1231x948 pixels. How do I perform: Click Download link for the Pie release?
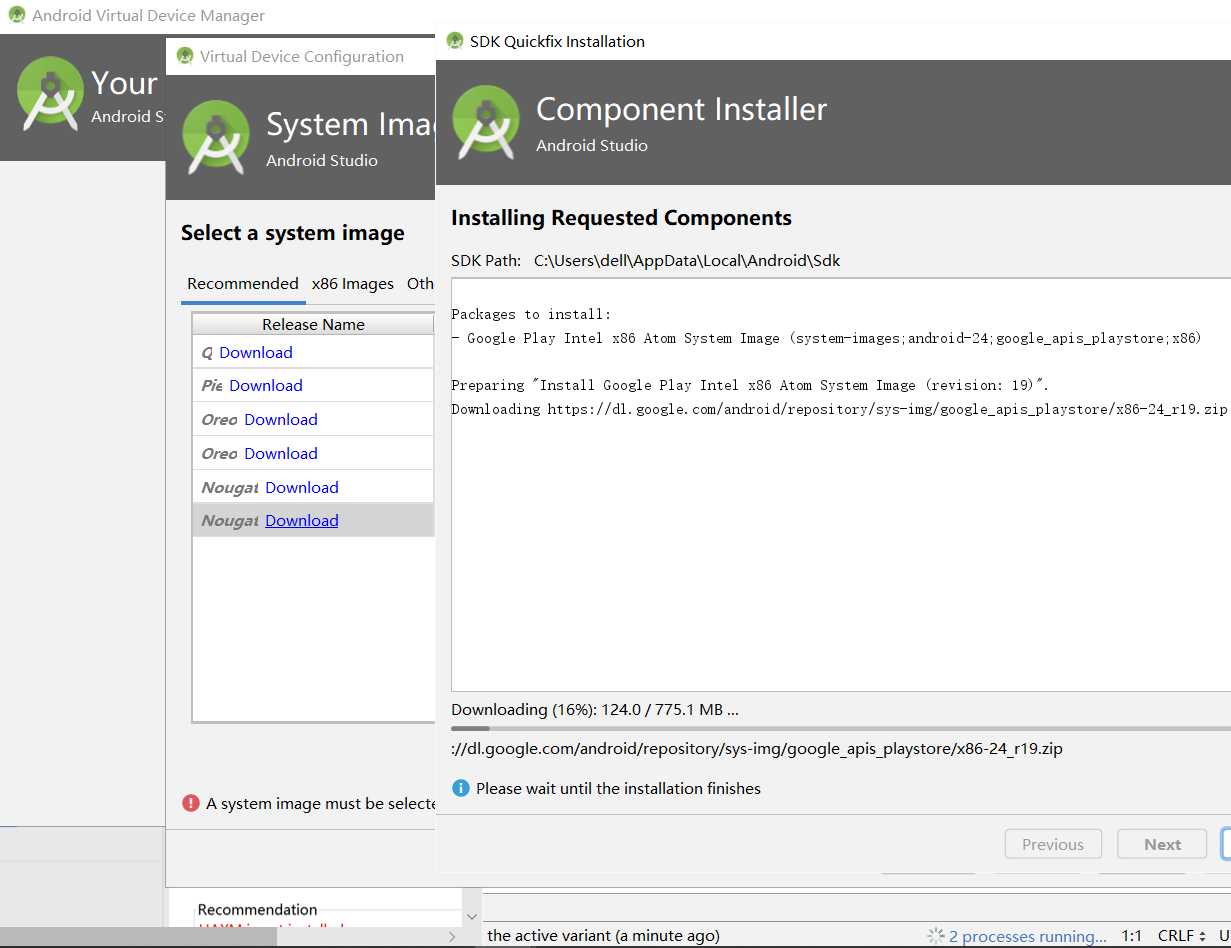click(266, 385)
